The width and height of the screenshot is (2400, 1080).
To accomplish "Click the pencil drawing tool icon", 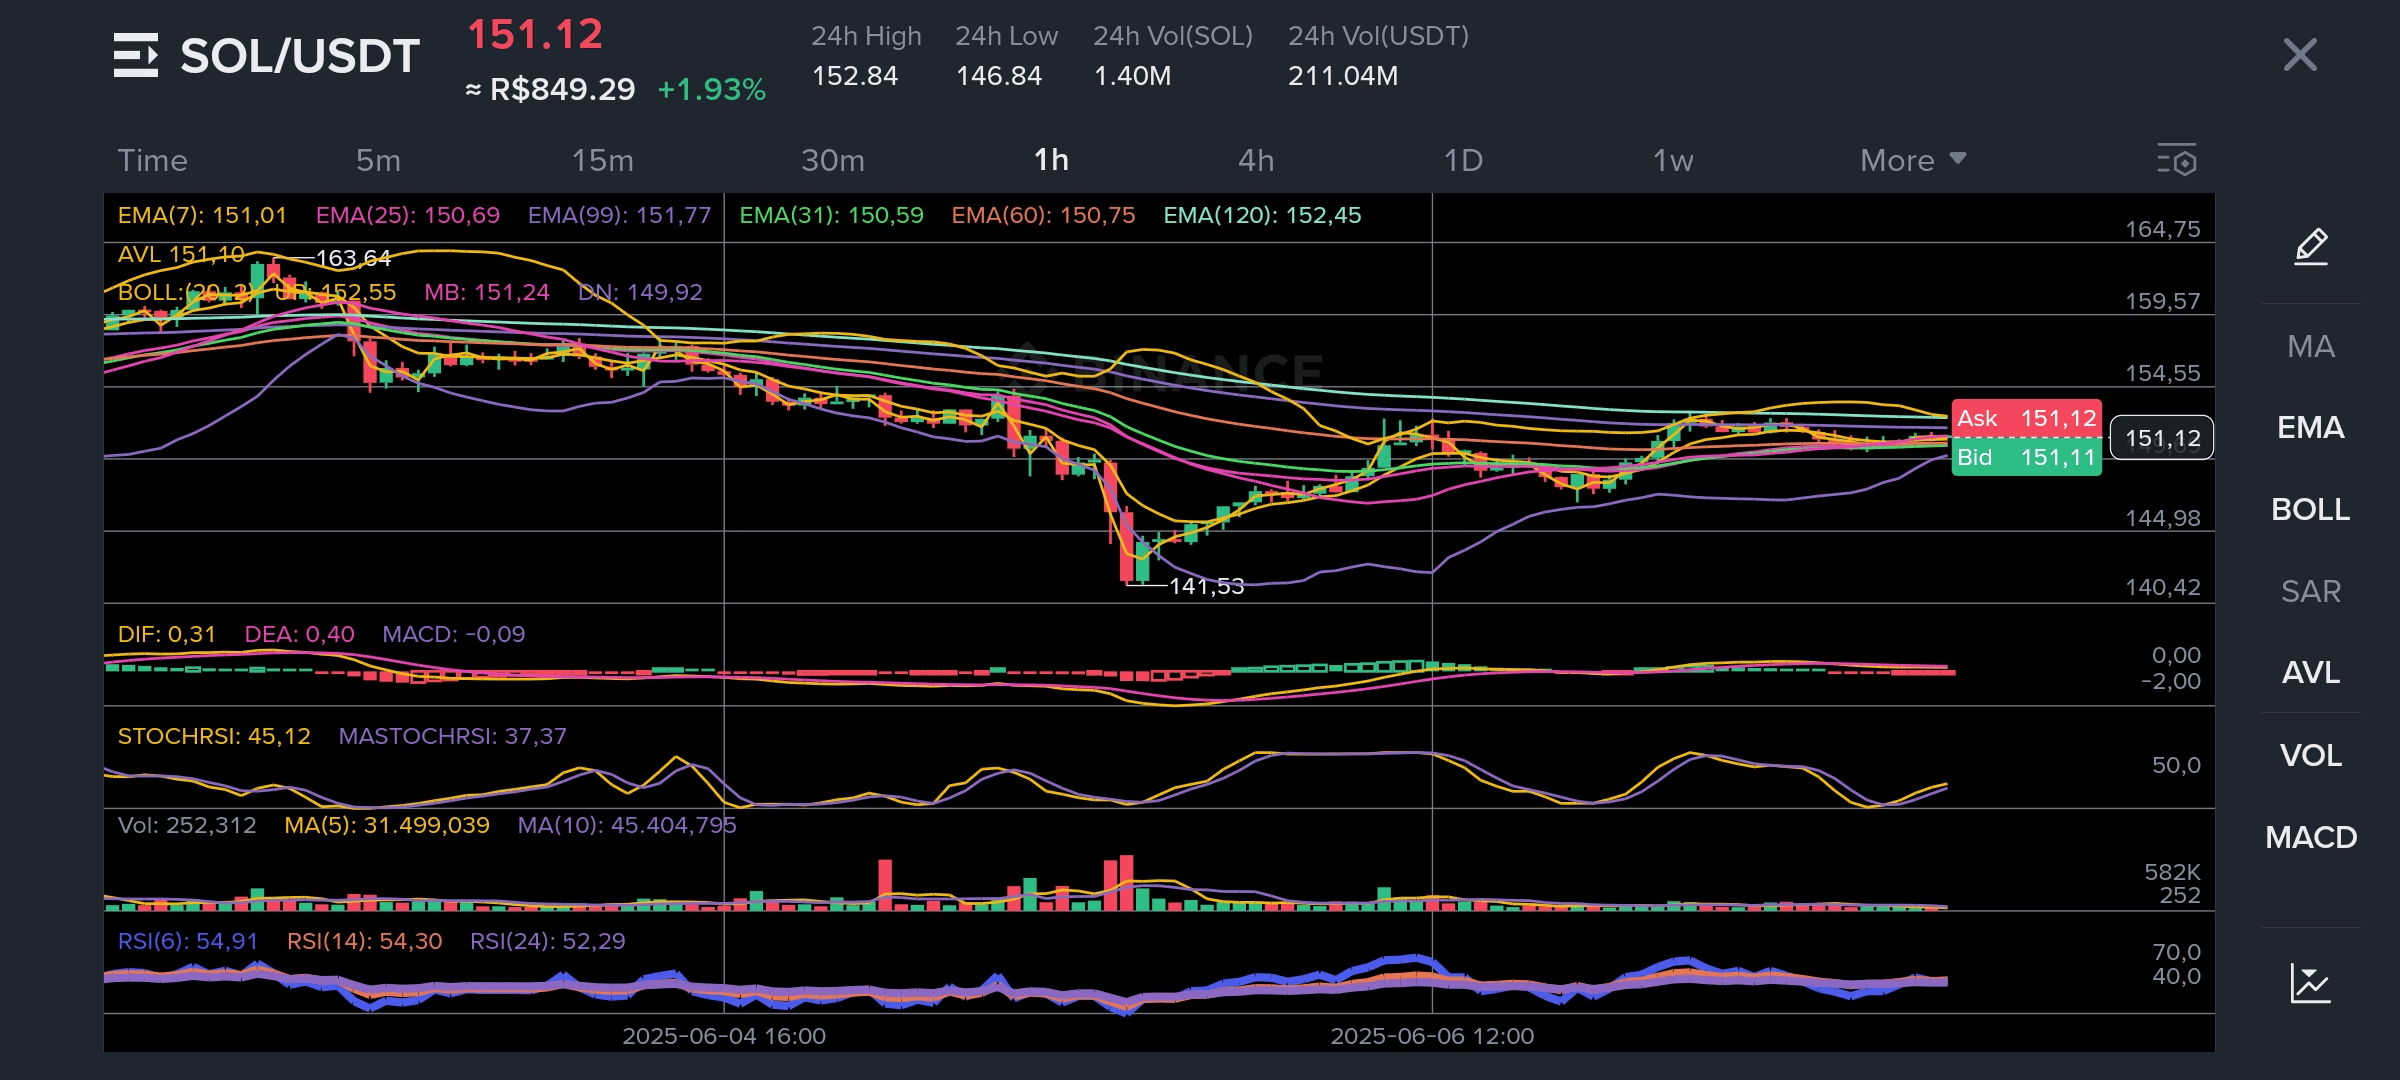I will [x=2310, y=246].
